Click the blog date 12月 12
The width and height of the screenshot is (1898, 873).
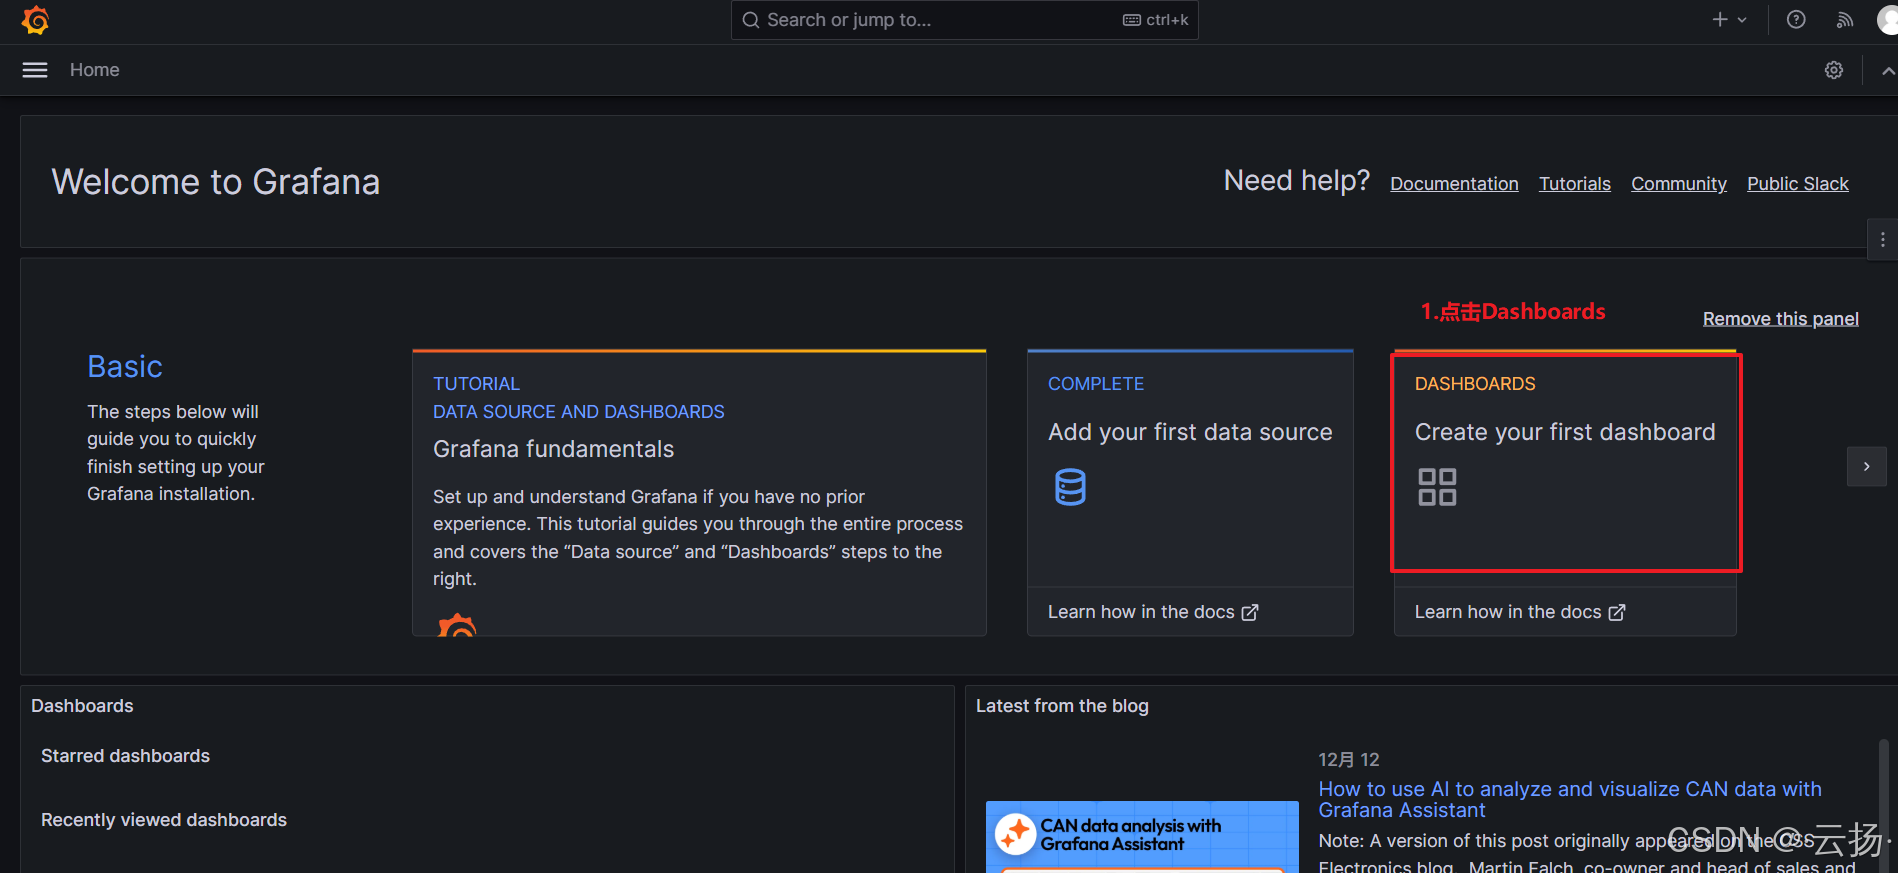click(1349, 760)
